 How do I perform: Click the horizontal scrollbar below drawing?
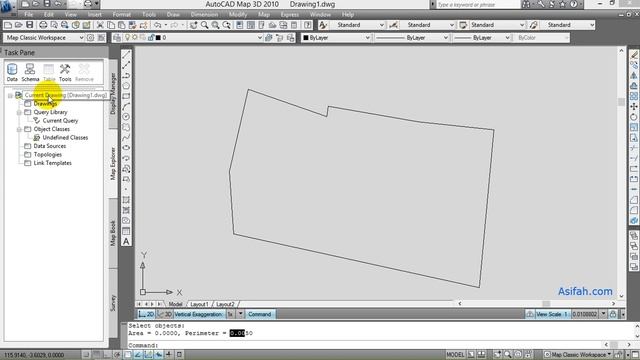[x=536, y=304]
